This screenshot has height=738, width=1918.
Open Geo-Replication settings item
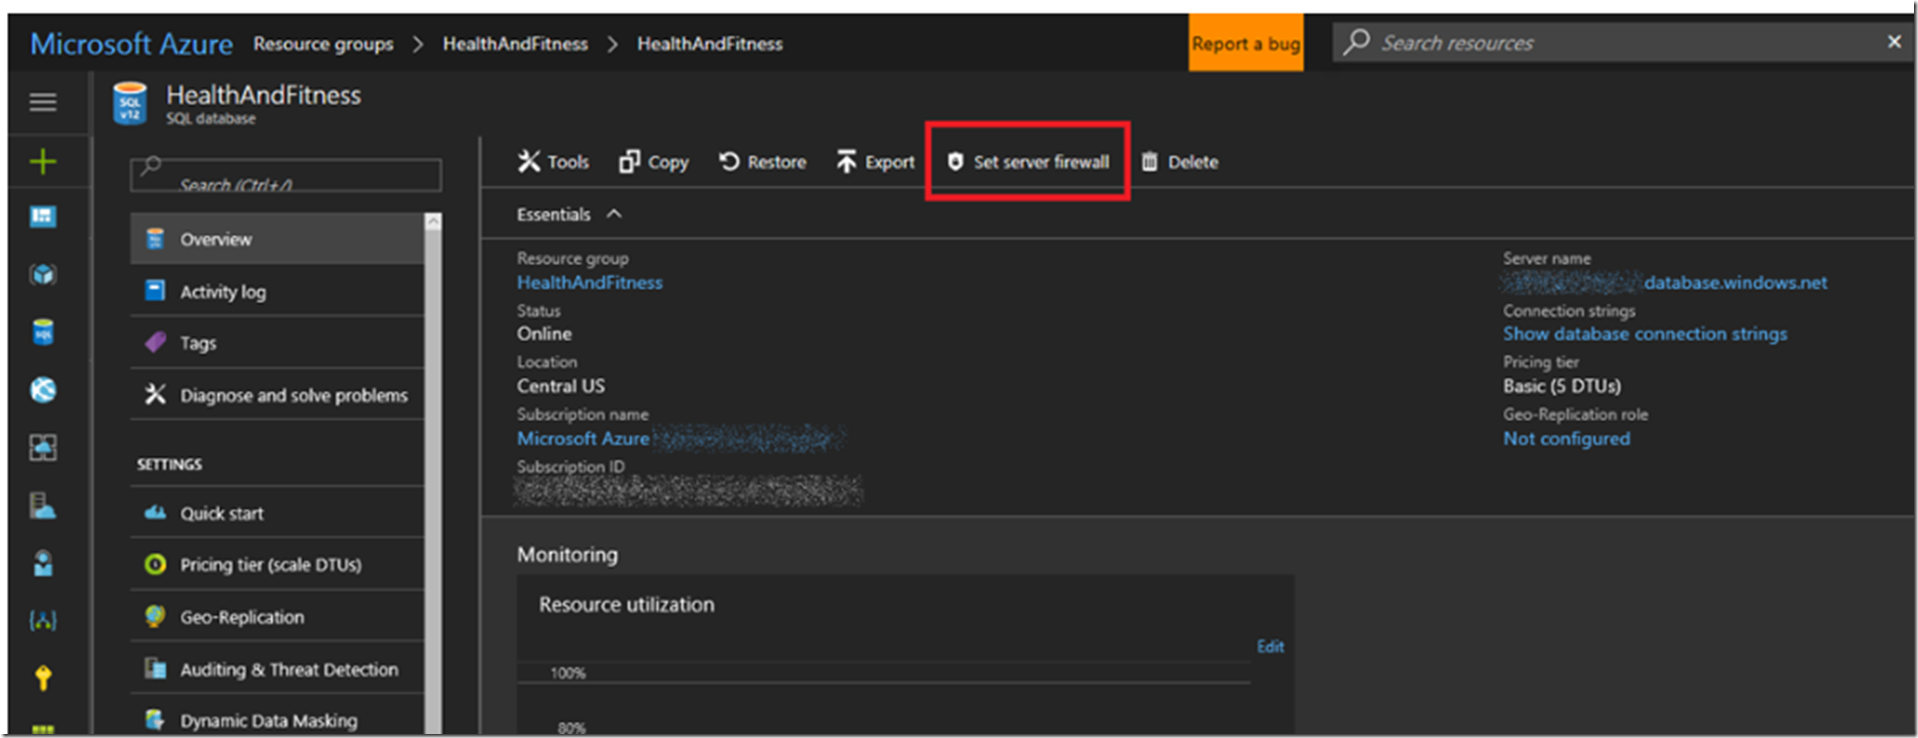(277, 617)
